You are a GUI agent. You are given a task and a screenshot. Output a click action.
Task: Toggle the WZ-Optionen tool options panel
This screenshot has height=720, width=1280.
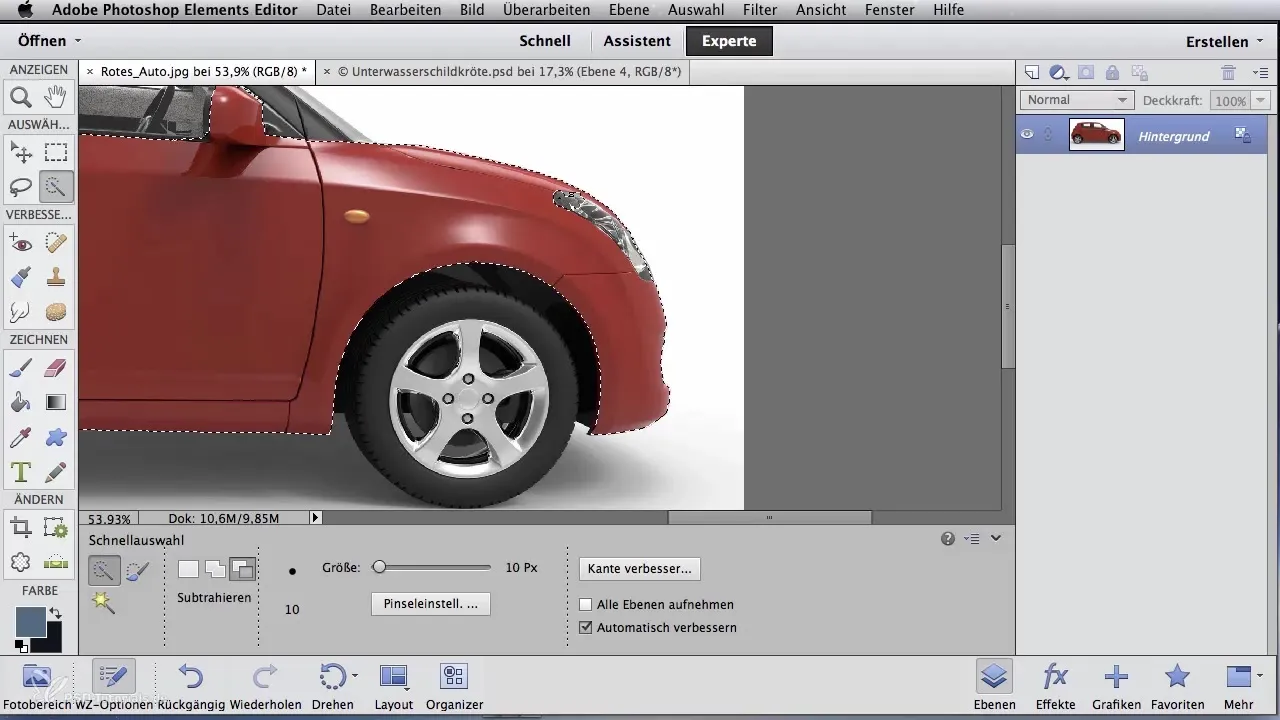click(x=113, y=686)
